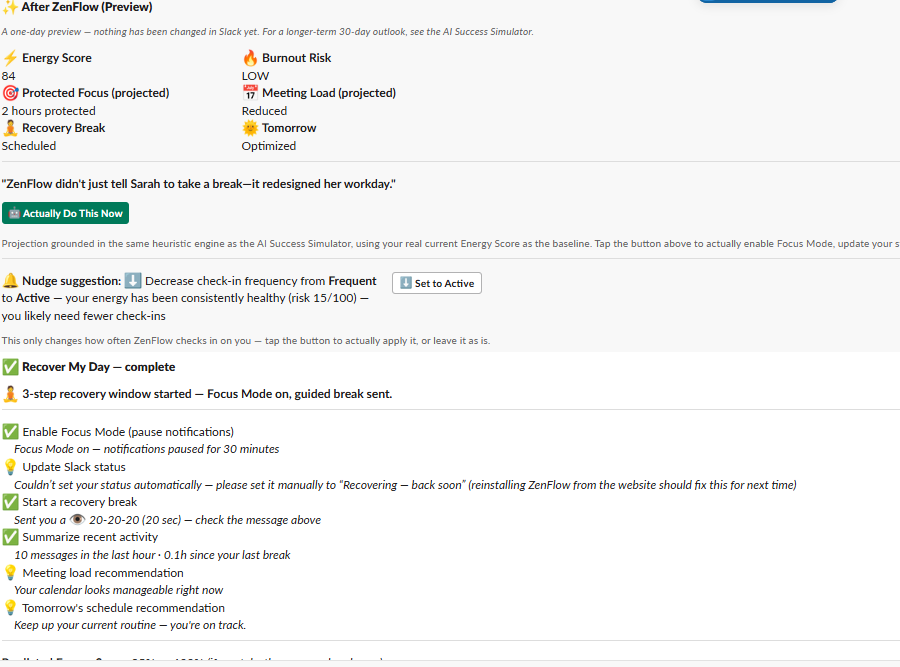Click the fire Burnout Risk icon
Screen dimensions: 900x667
point(250,58)
